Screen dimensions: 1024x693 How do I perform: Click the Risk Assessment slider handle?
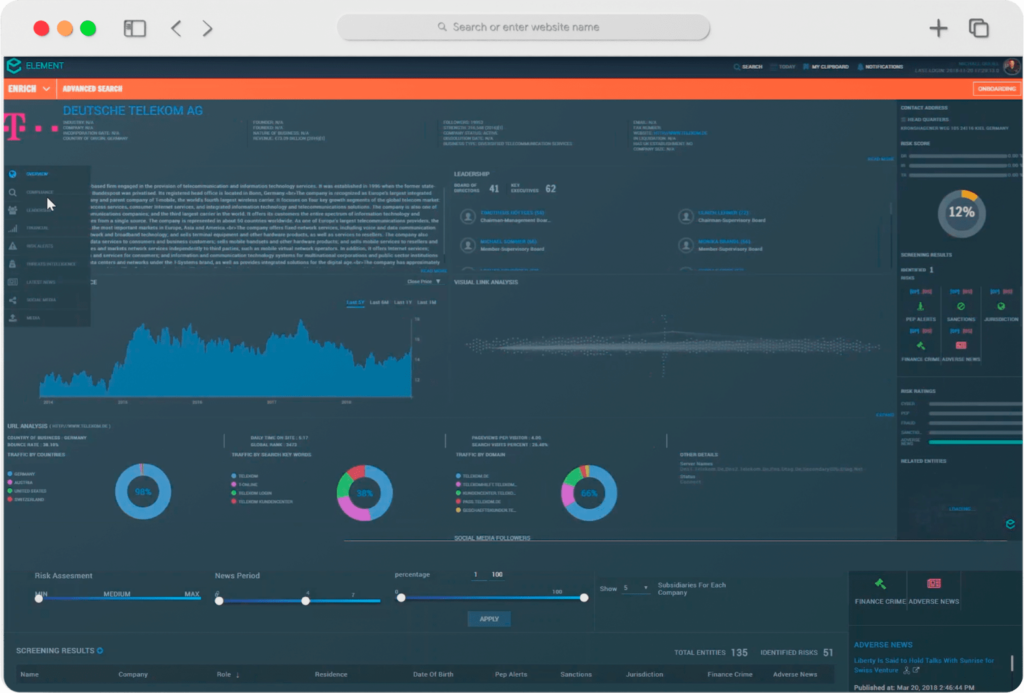(39, 598)
